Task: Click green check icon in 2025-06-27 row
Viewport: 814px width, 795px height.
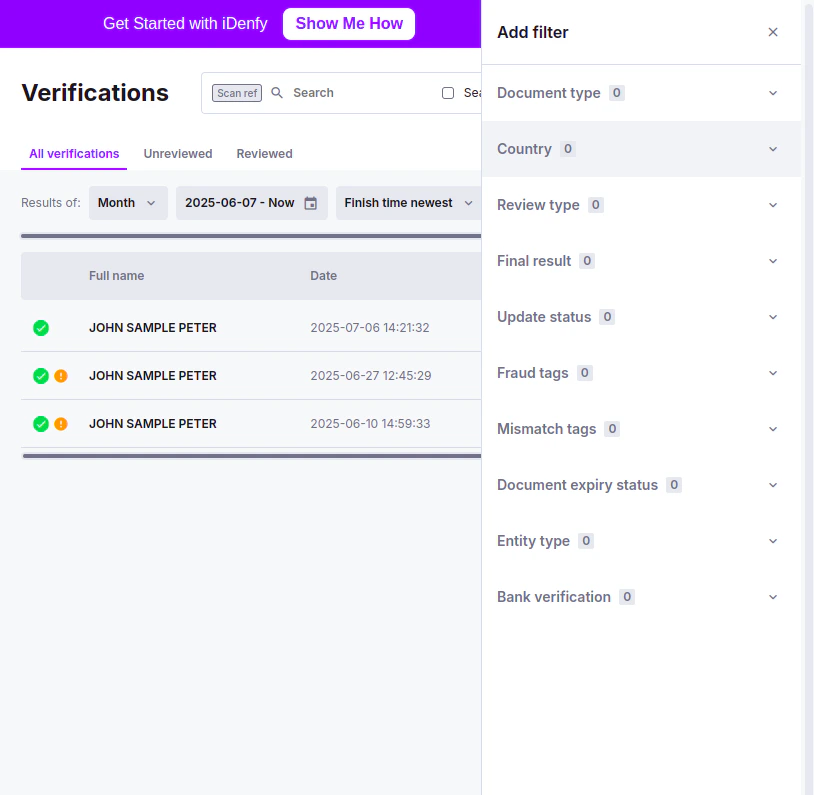Action: pyautogui.click(x=41, y=376)
